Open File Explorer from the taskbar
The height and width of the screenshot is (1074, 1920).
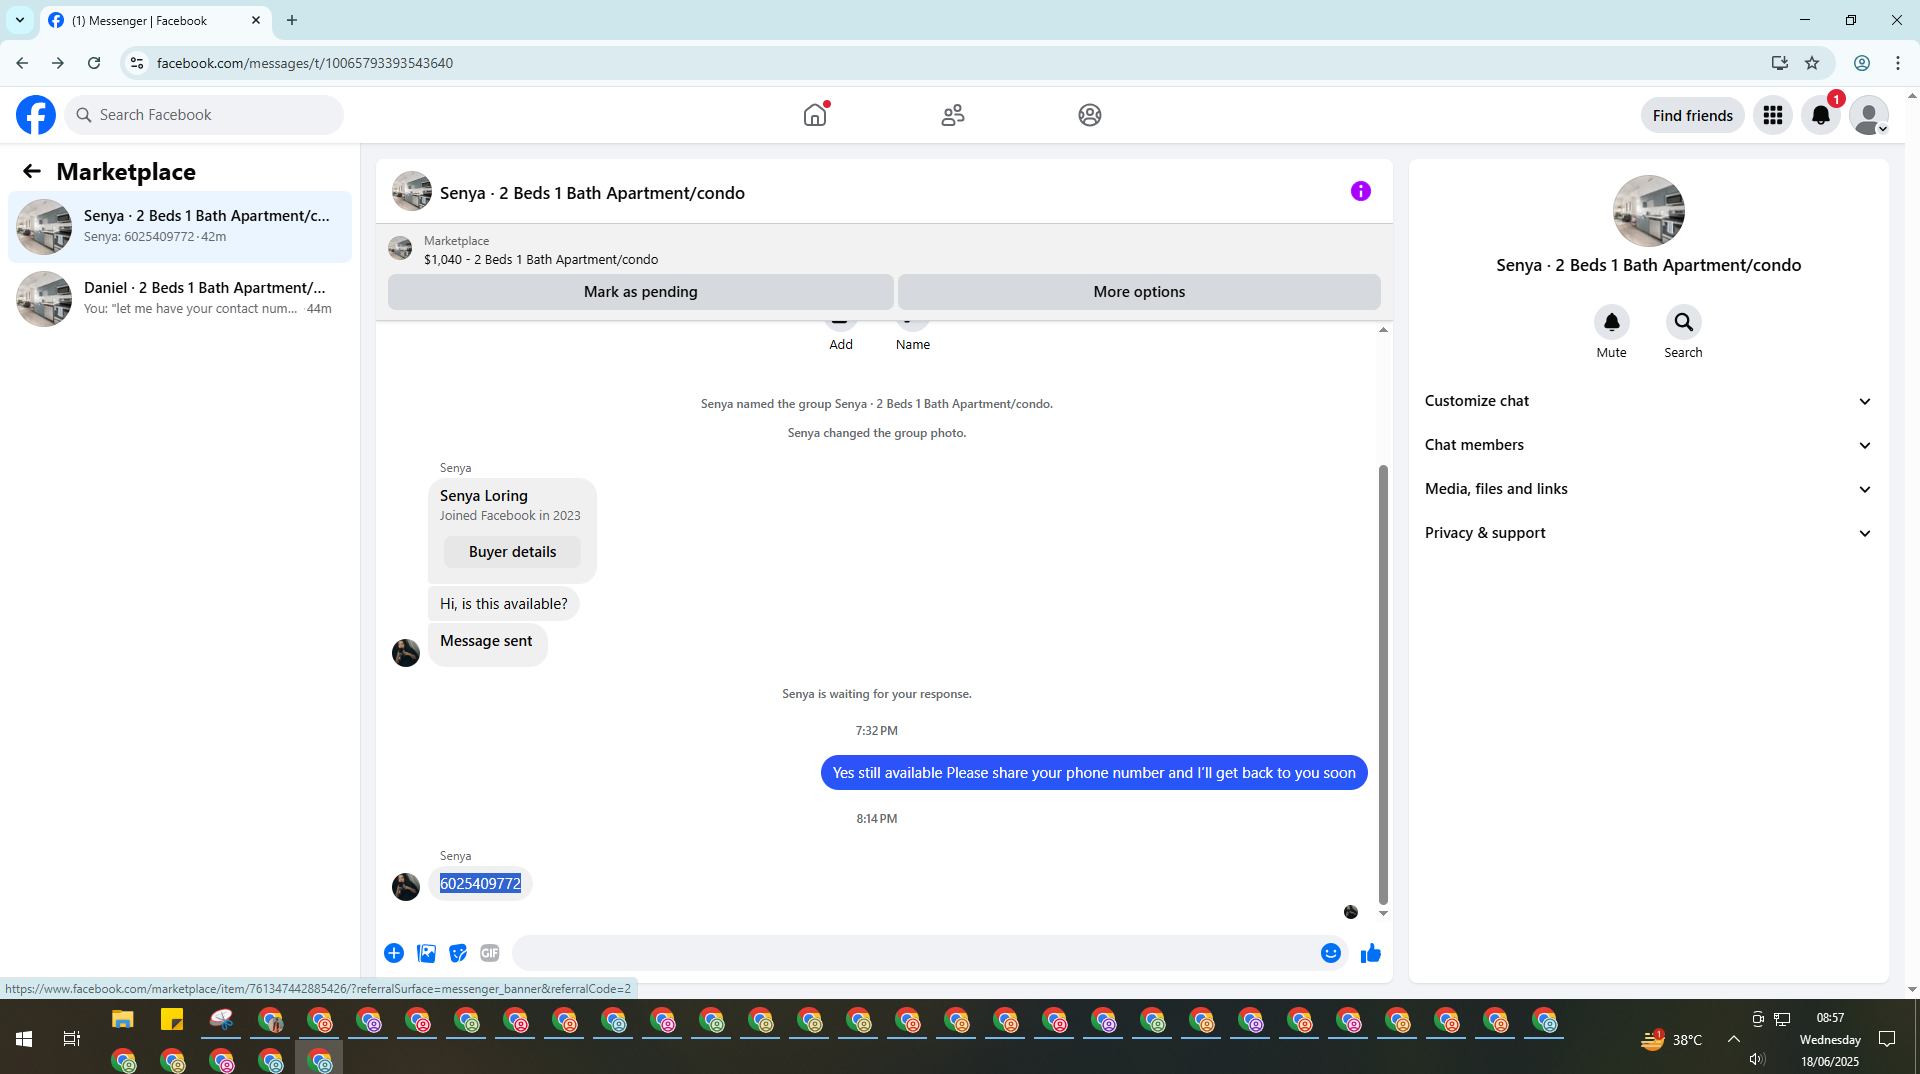tap(123, 1020)
